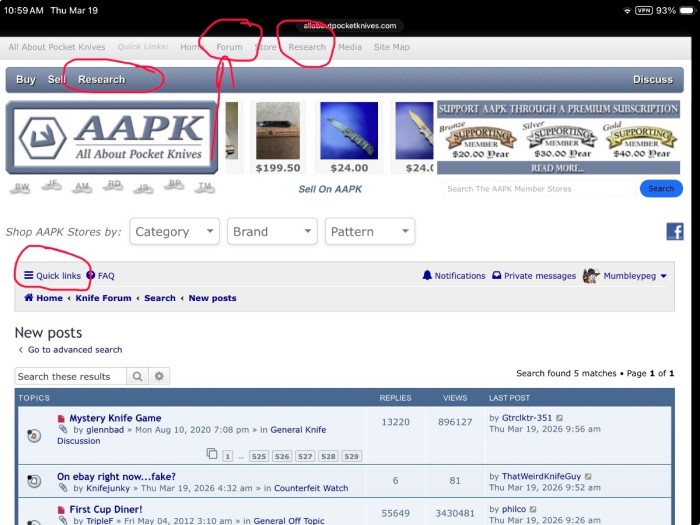Open the Sell On AAPK link
The image size is (700, 525).
(x=330, y=189)
